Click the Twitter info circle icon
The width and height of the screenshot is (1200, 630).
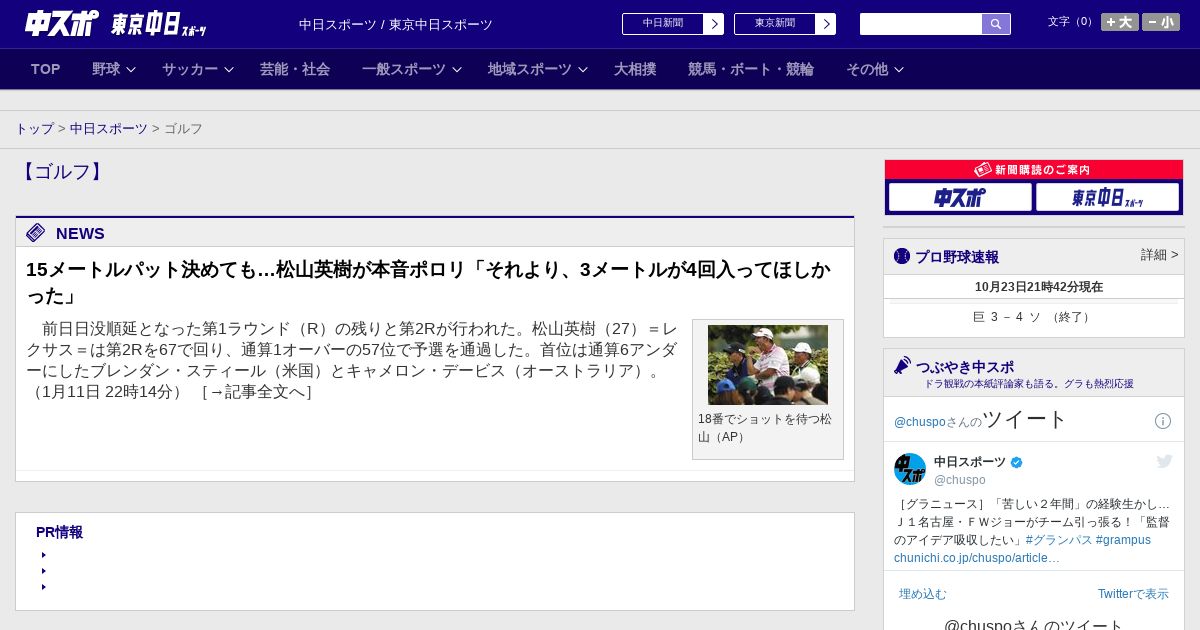1163,421
